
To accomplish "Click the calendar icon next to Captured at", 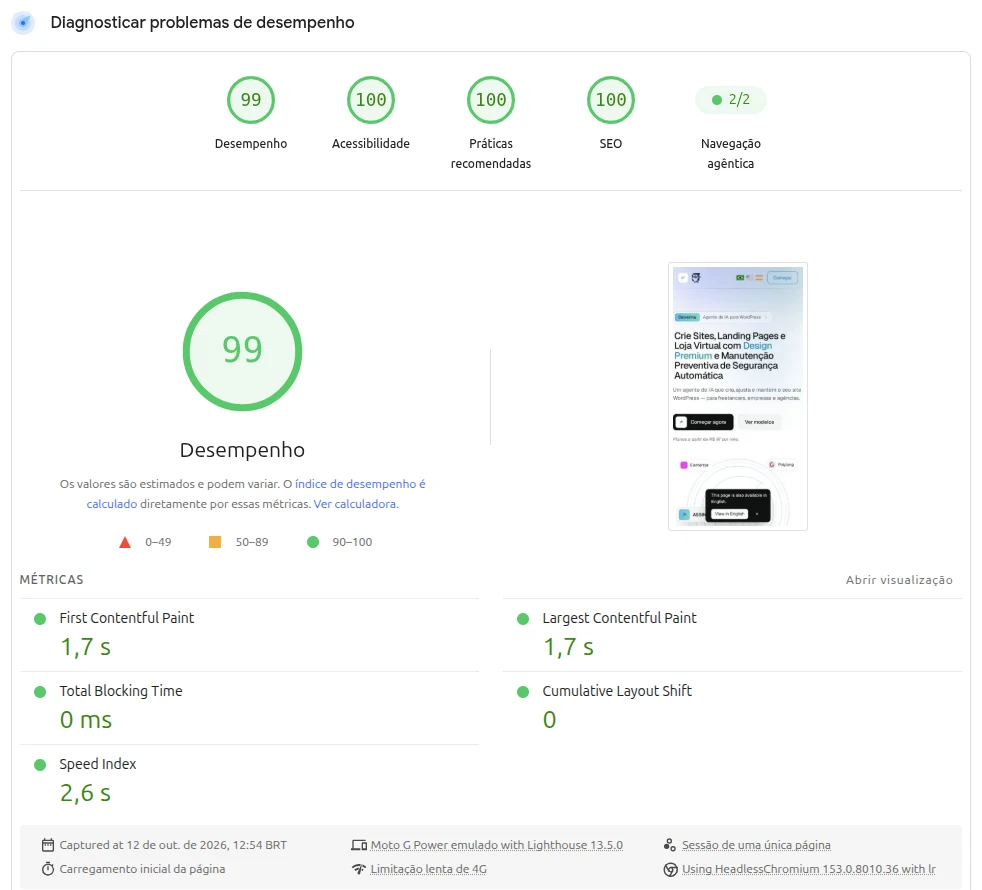I will [x=48, y=845].
